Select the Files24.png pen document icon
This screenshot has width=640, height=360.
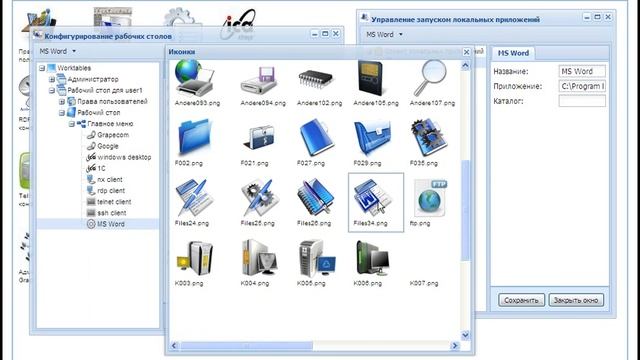point(194,198)
